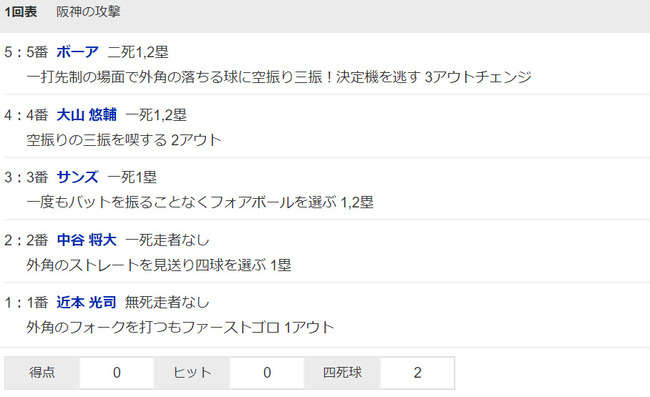650x397 pixels.
Task: Click サンズ walk description フォアボールを選ぶ
Action: point(200,202)
